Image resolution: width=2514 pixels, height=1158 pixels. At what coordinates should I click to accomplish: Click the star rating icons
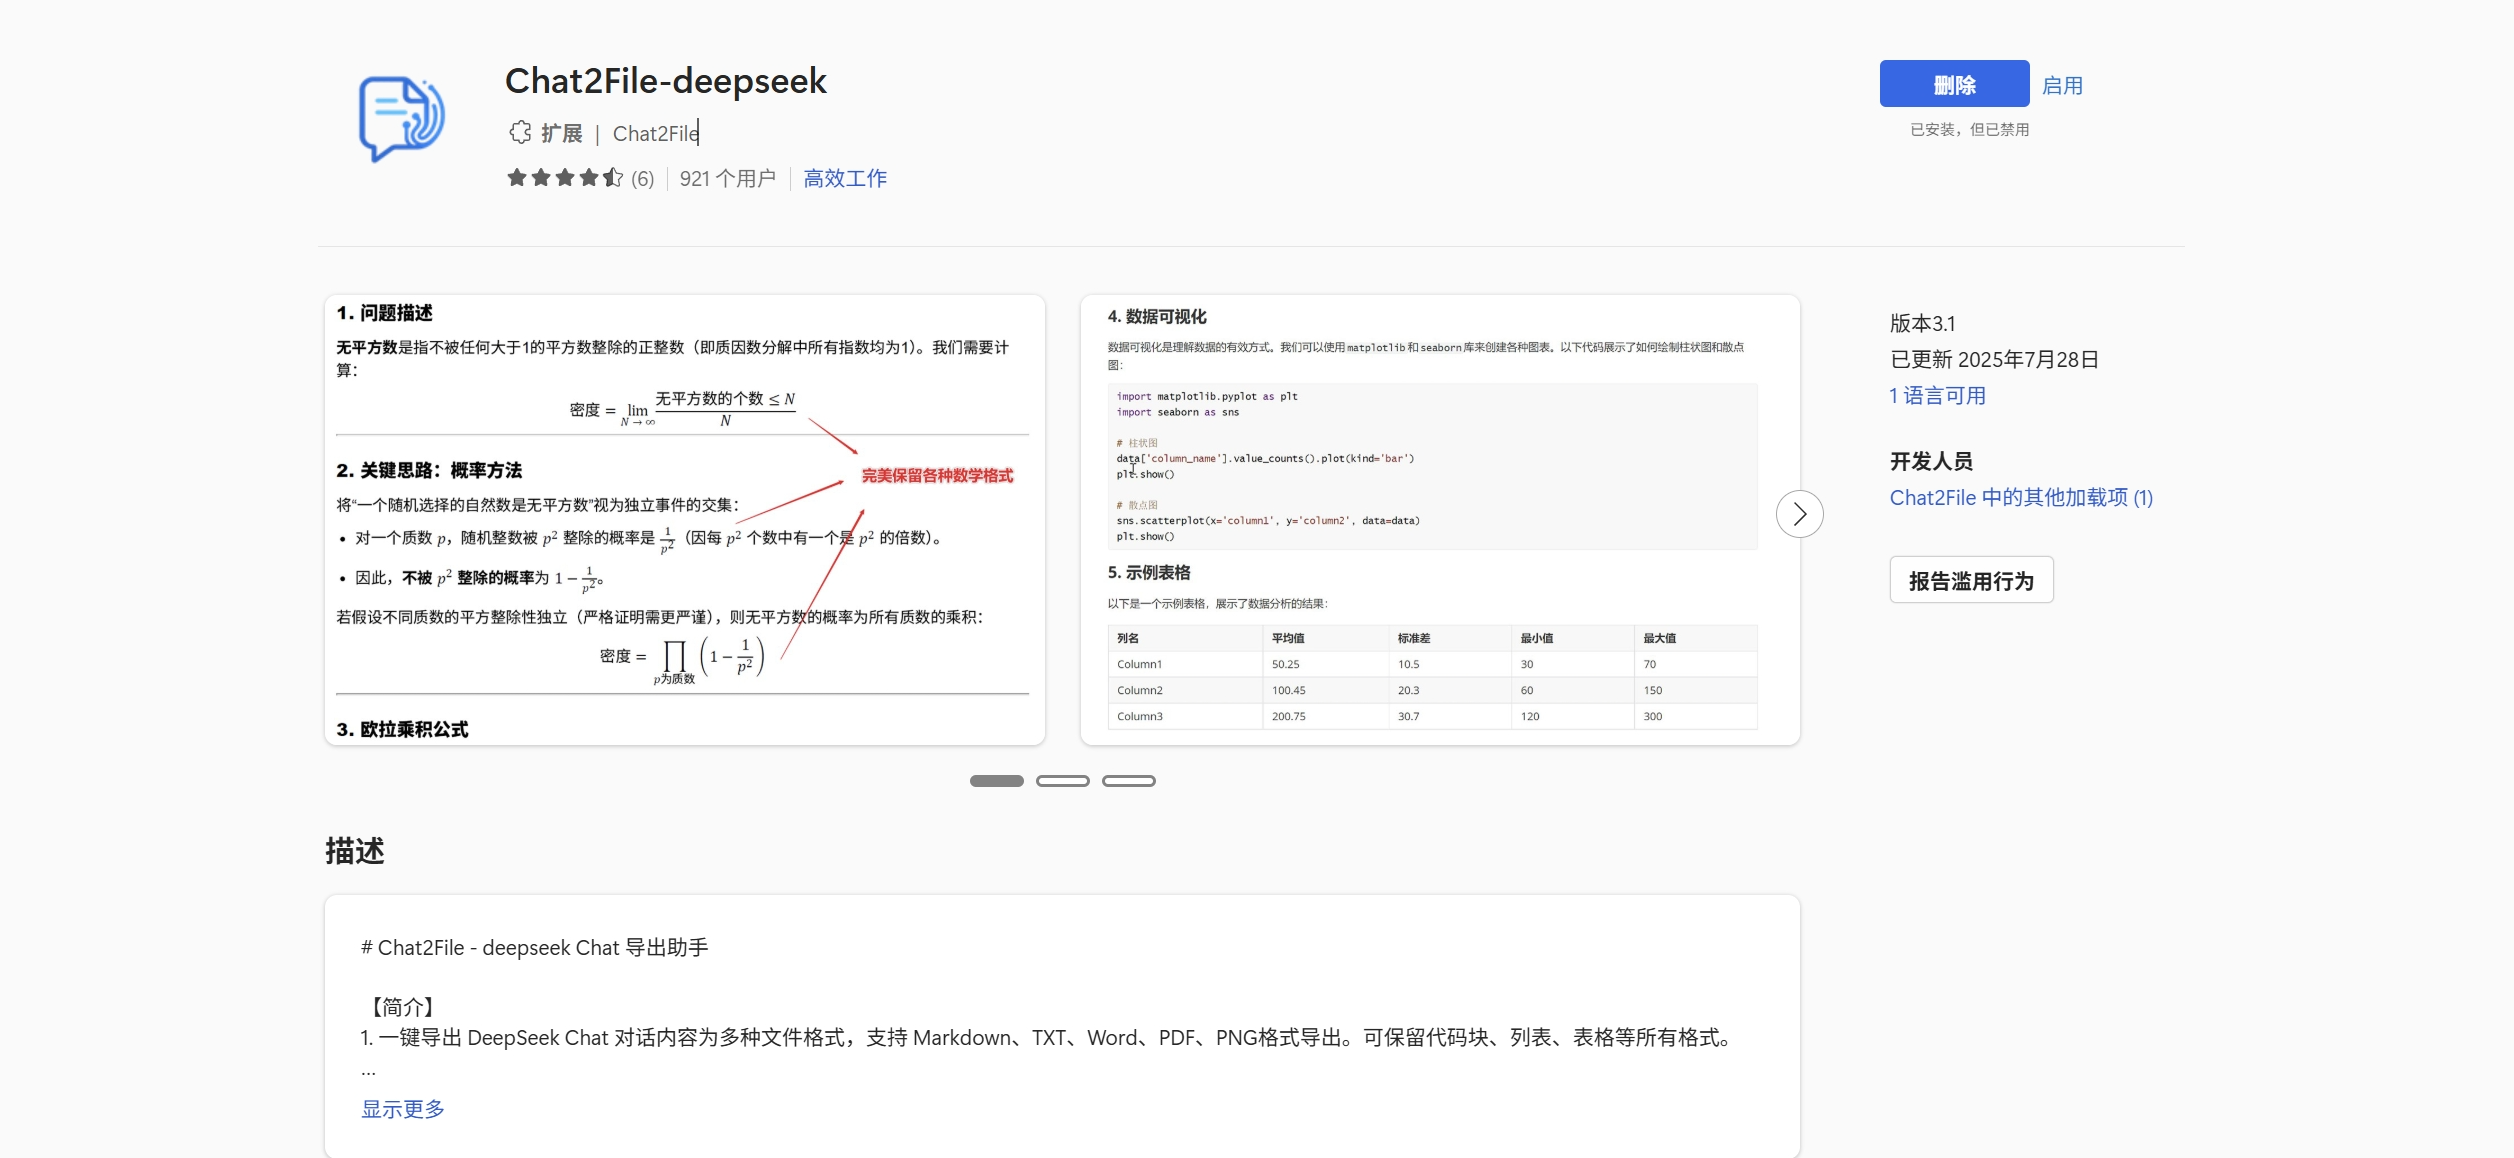[565, 178]
